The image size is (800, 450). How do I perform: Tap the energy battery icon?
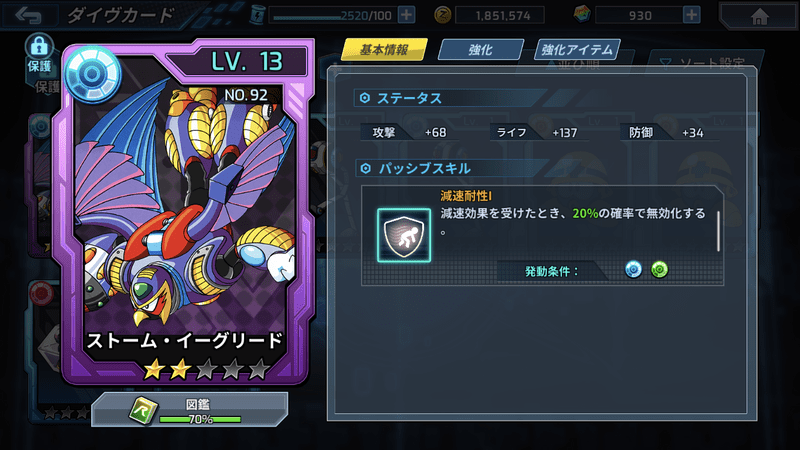[x=257, y=15]
